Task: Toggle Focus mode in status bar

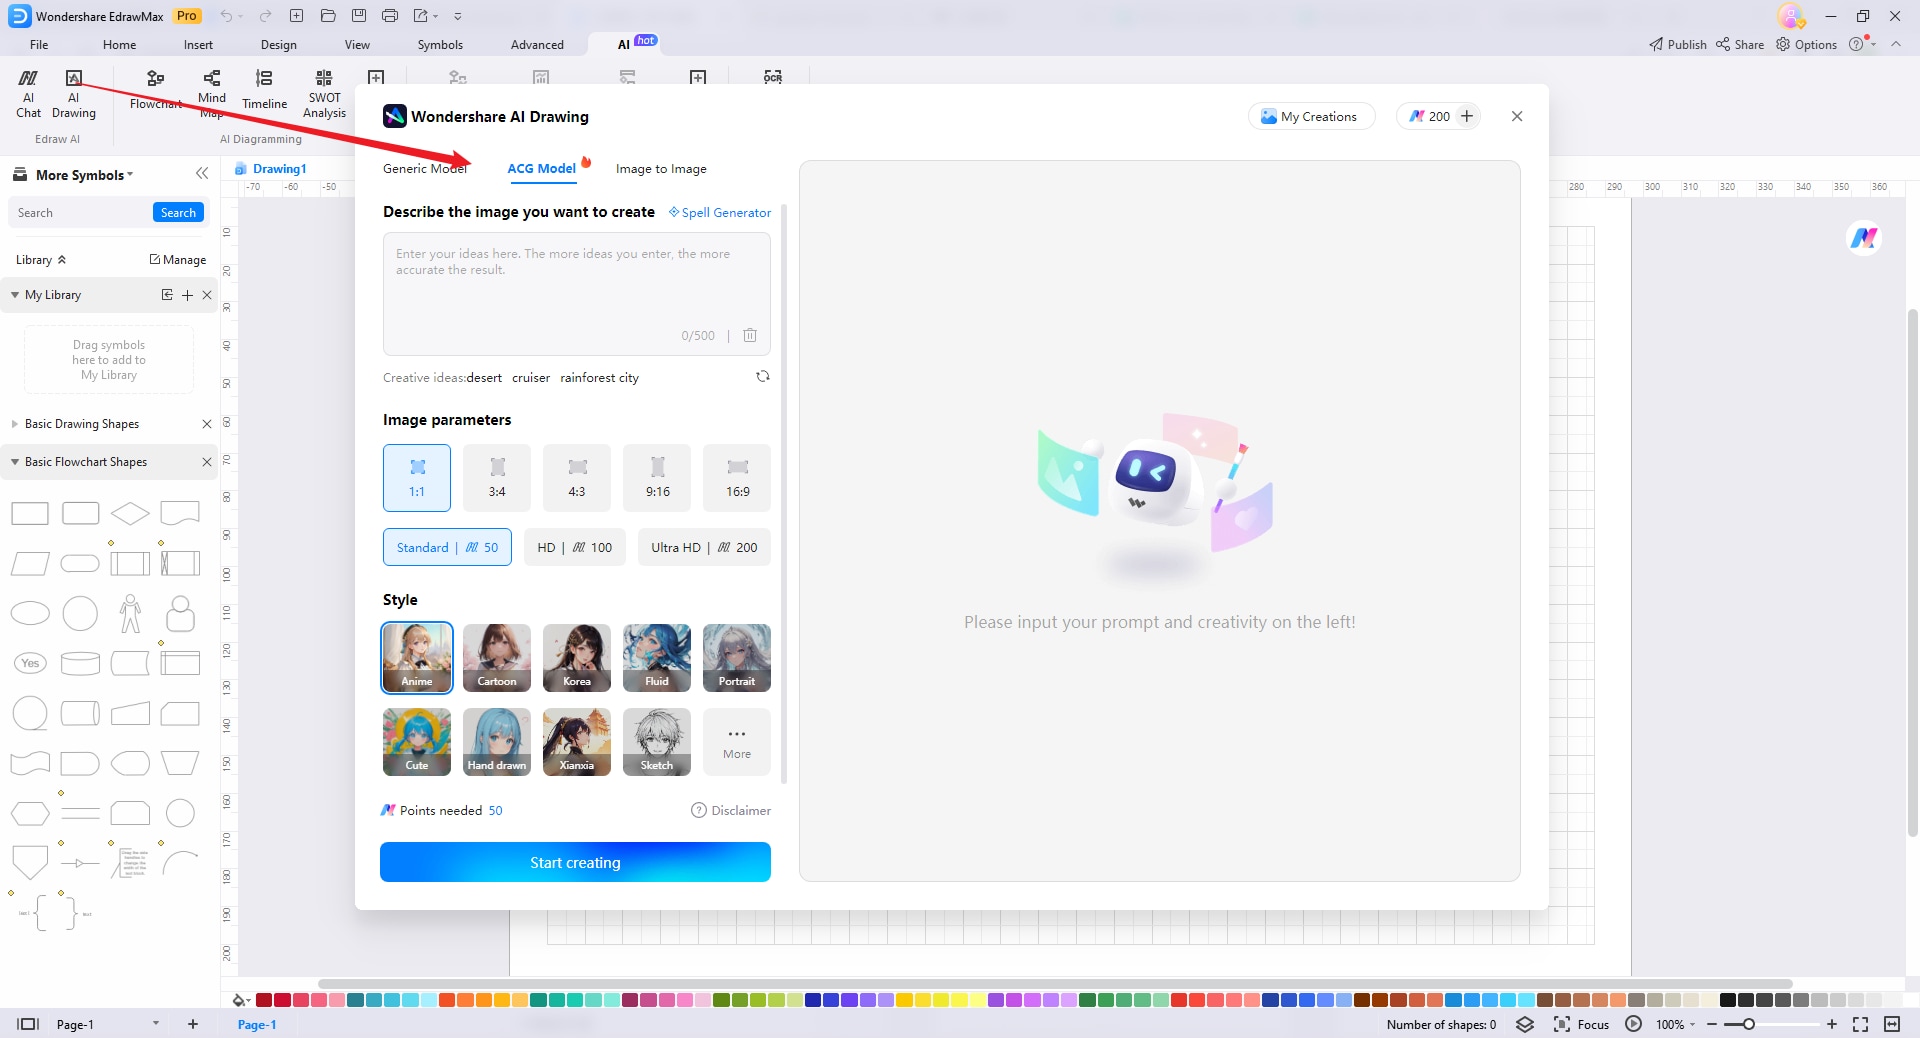Action: tap(1581, 1024)
